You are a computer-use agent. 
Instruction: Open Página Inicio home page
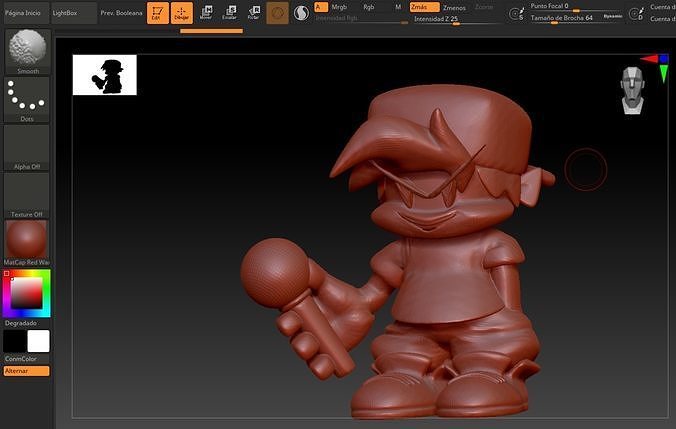(x=25, y=13)
